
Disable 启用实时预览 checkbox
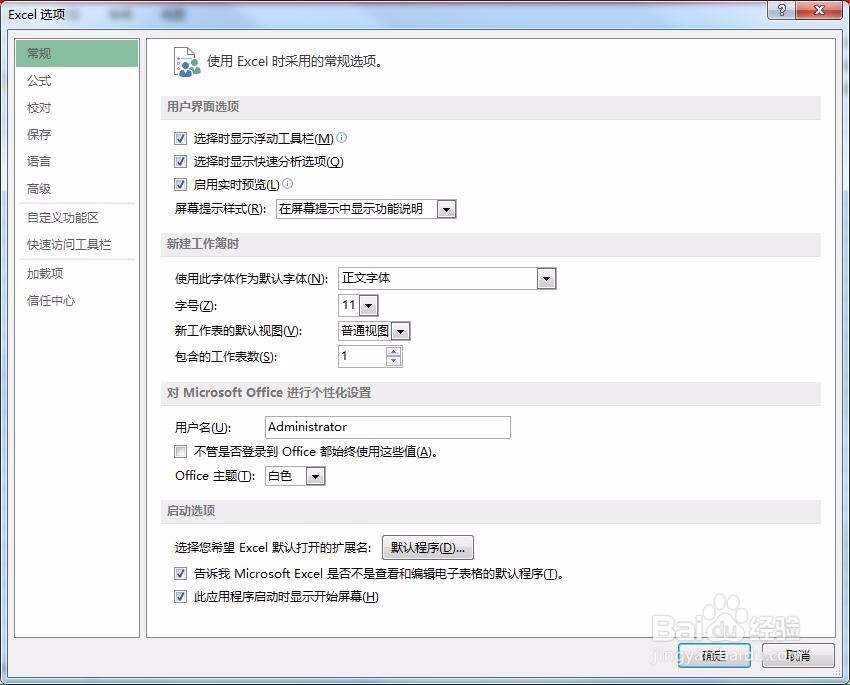click(180, 185)
